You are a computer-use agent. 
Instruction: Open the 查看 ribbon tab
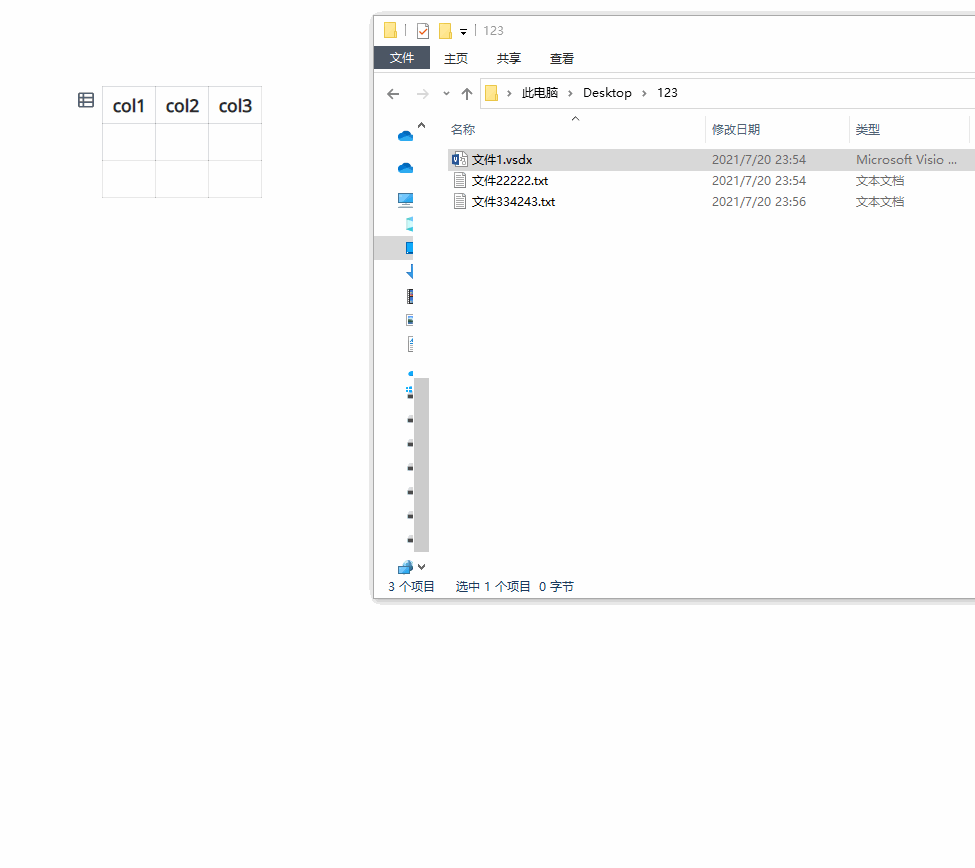tap(561, 58)
